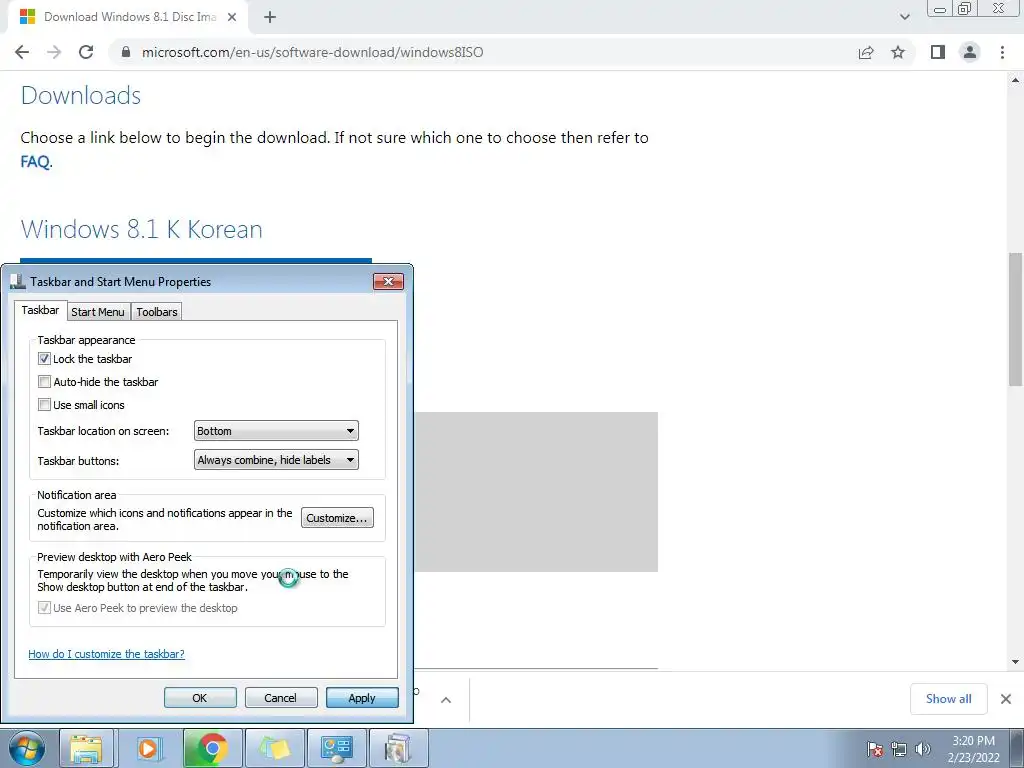This screenshot has height=768, width=1024.
Task: Close Taskbar and Start Menu Properties dialog
Action: [x=389, y=281]
